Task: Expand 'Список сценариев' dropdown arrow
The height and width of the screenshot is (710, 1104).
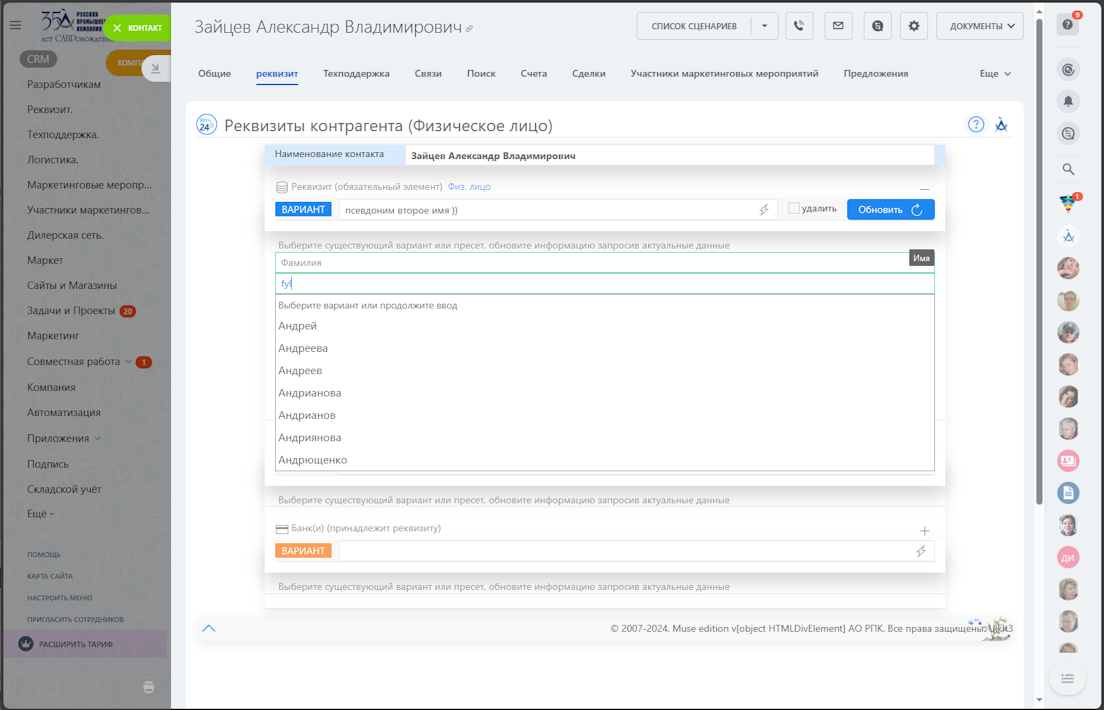Action: coord(764,26)
